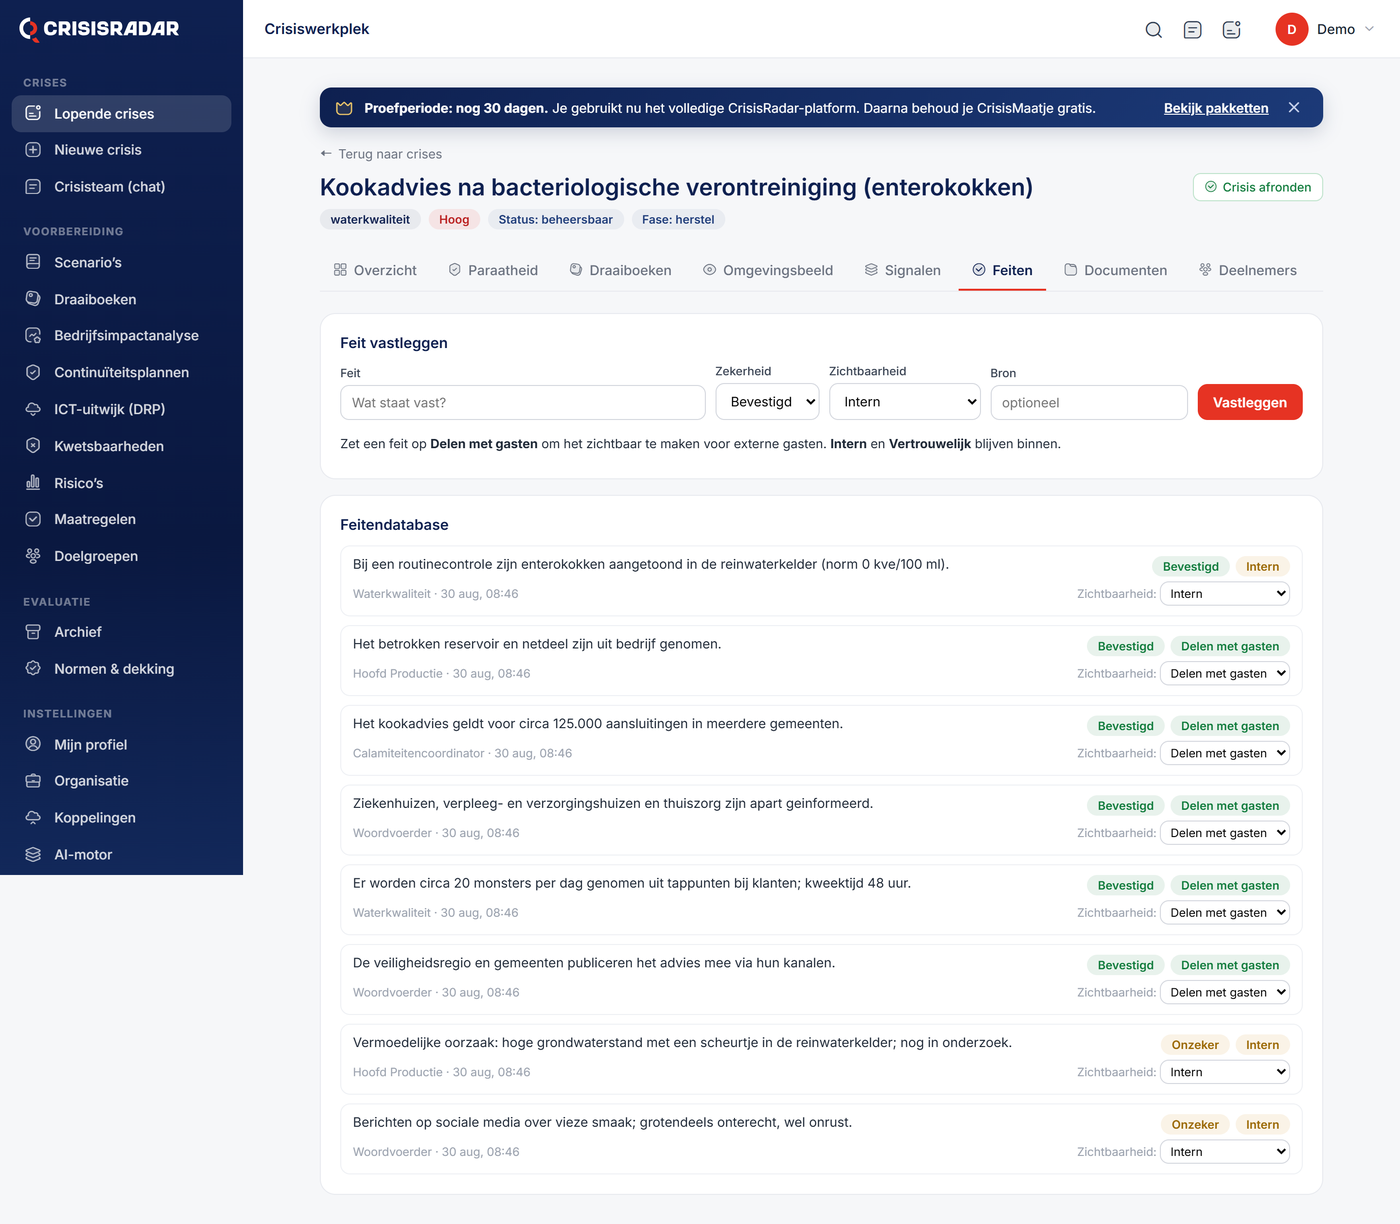1400x1224 pixels.
Task: Switch to the Documenten tab
Action: pyautogui.click(x=1115, y=270)
